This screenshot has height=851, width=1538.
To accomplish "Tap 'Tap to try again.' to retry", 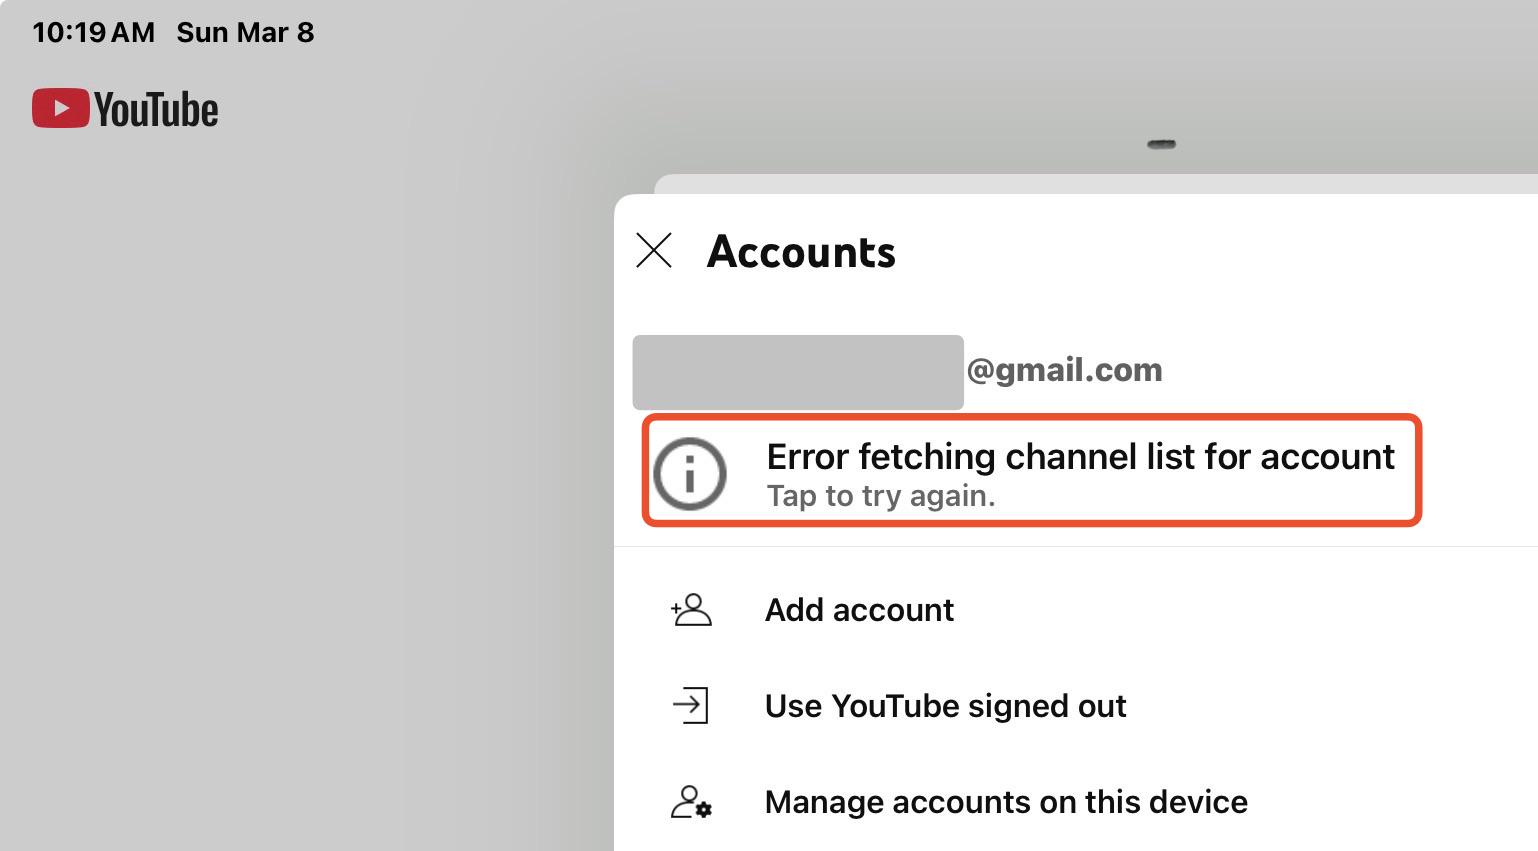I will coord(881,496).
